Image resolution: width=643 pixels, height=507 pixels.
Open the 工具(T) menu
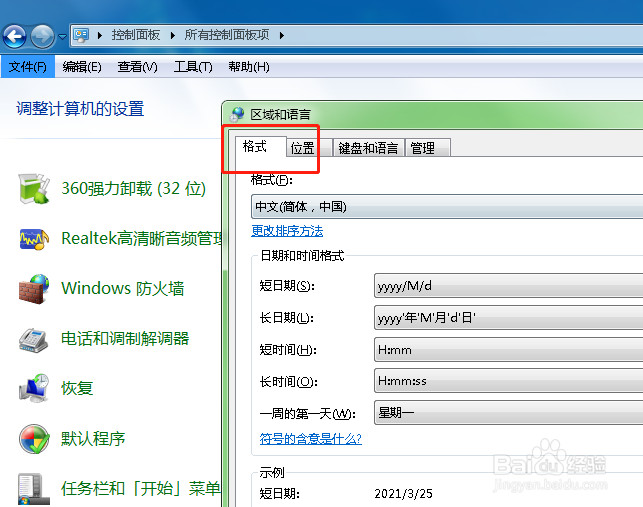click(193, 66)
